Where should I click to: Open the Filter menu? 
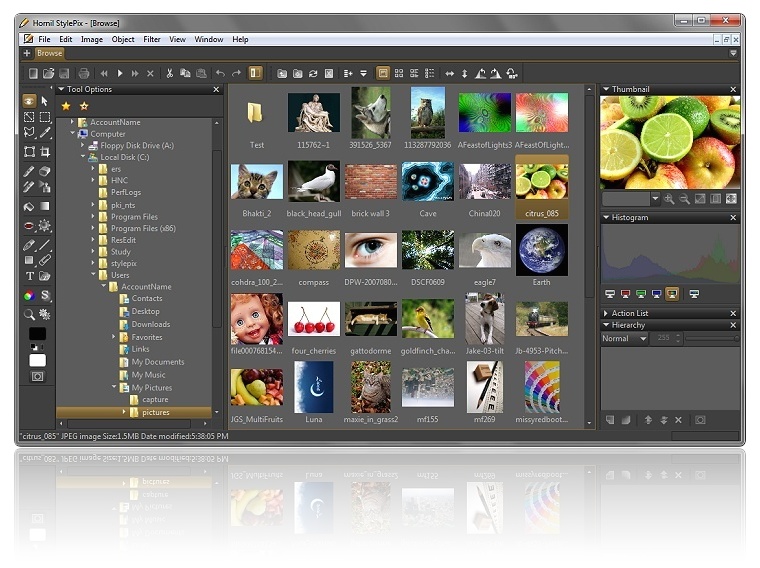pyautogui.click(x=151, y=39)
